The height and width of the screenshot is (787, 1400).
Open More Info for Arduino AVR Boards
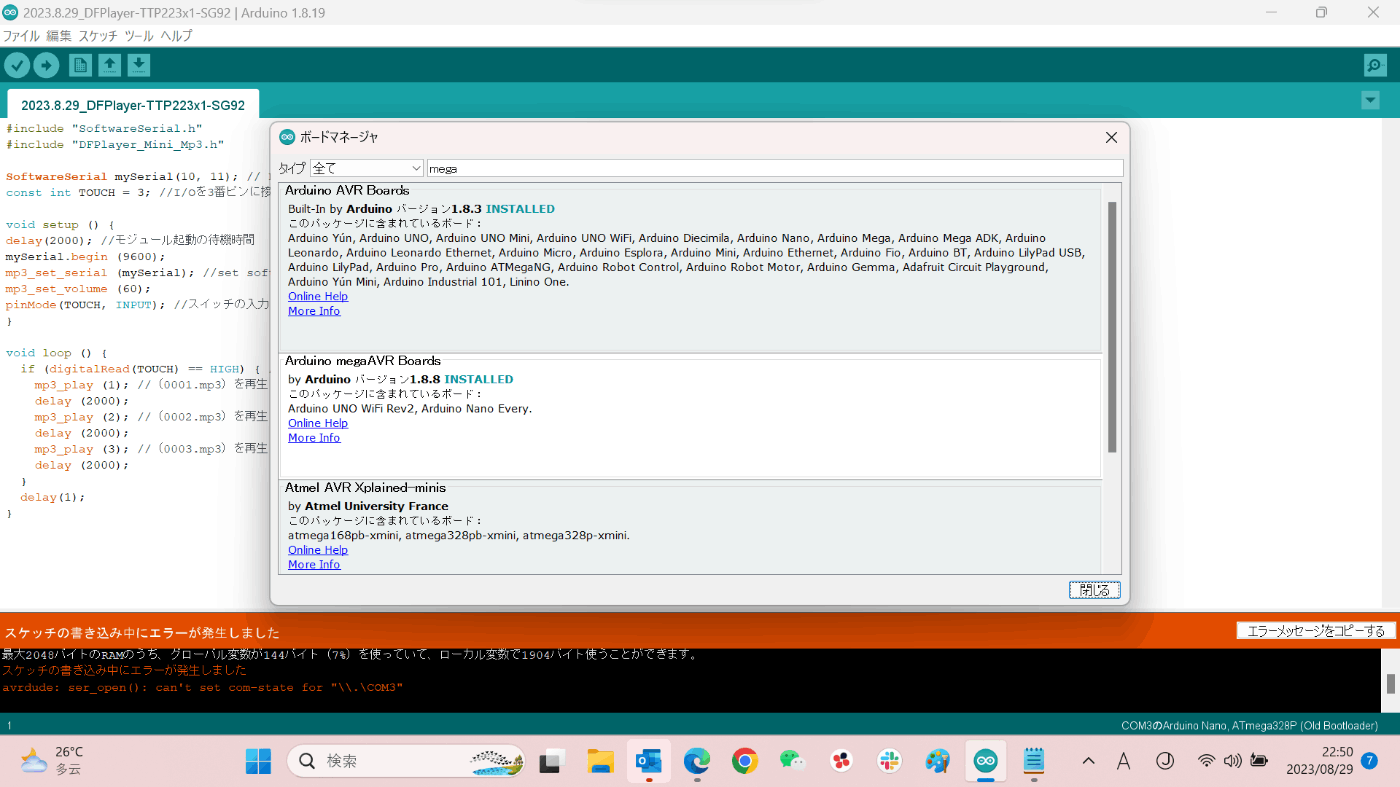314,311
